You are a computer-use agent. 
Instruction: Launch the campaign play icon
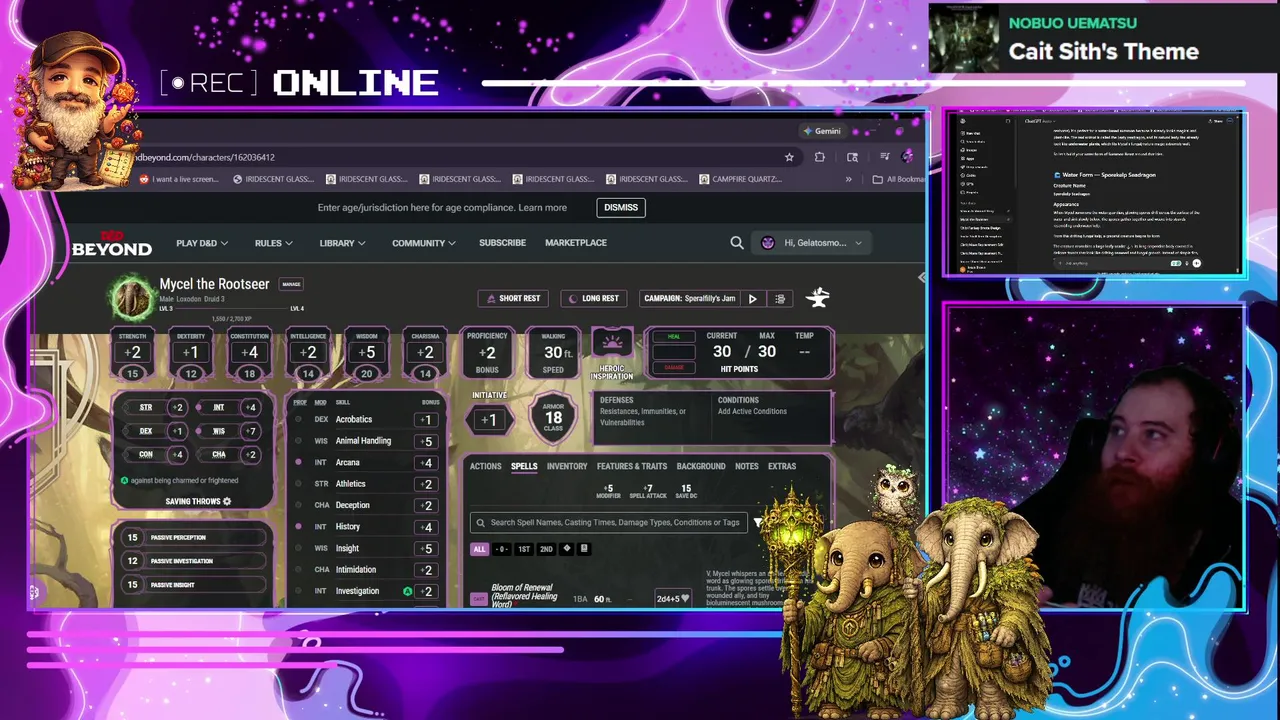click(753, 298)
